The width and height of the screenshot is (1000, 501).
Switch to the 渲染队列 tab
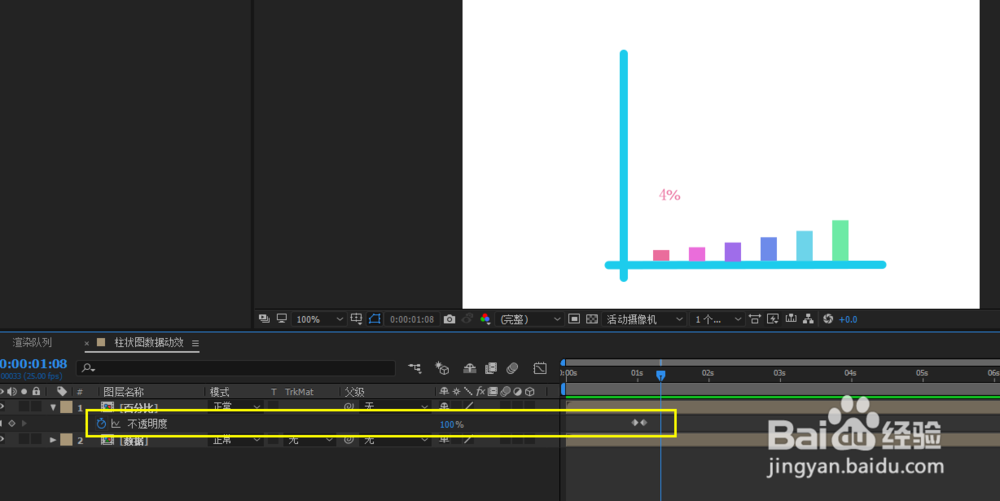(33, 342)
